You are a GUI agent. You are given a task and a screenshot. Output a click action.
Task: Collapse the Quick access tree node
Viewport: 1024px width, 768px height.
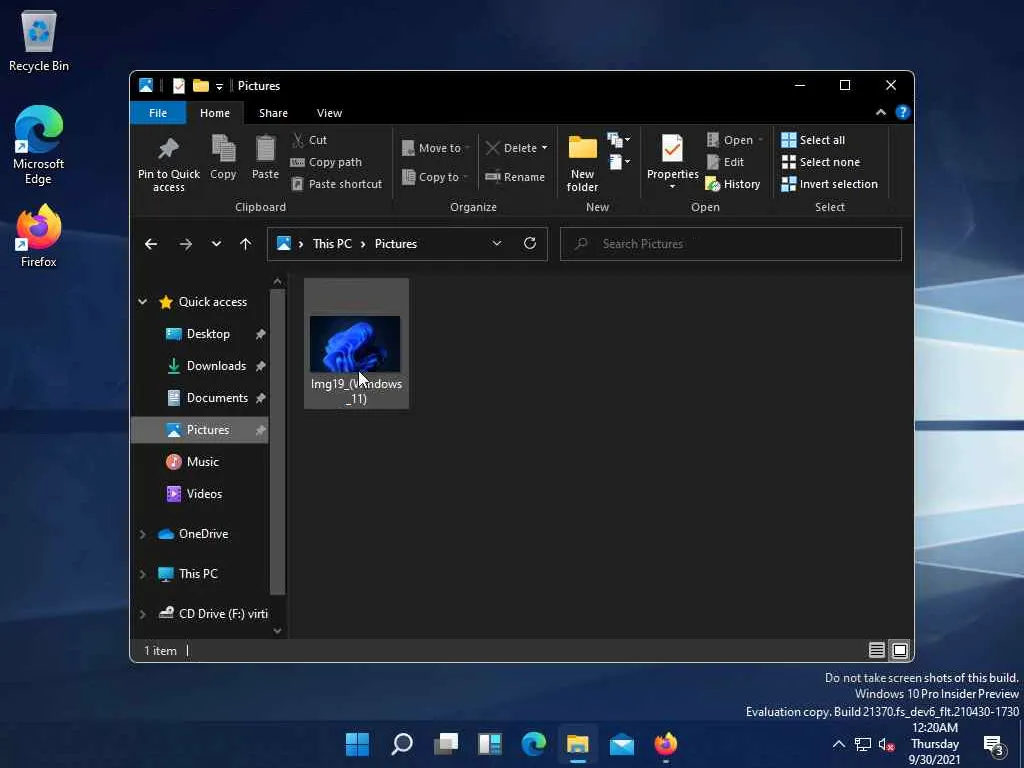[x=142, y=302]
